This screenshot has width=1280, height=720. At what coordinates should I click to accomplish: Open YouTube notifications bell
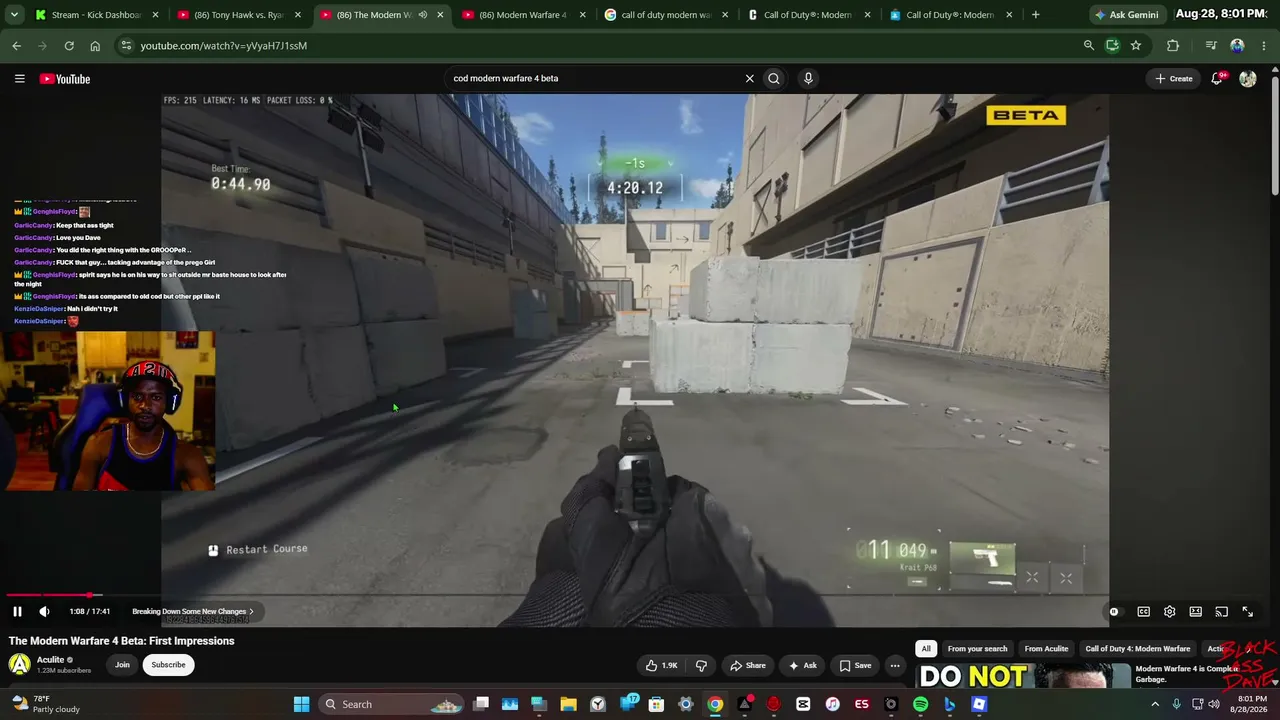coord(1217,79)
